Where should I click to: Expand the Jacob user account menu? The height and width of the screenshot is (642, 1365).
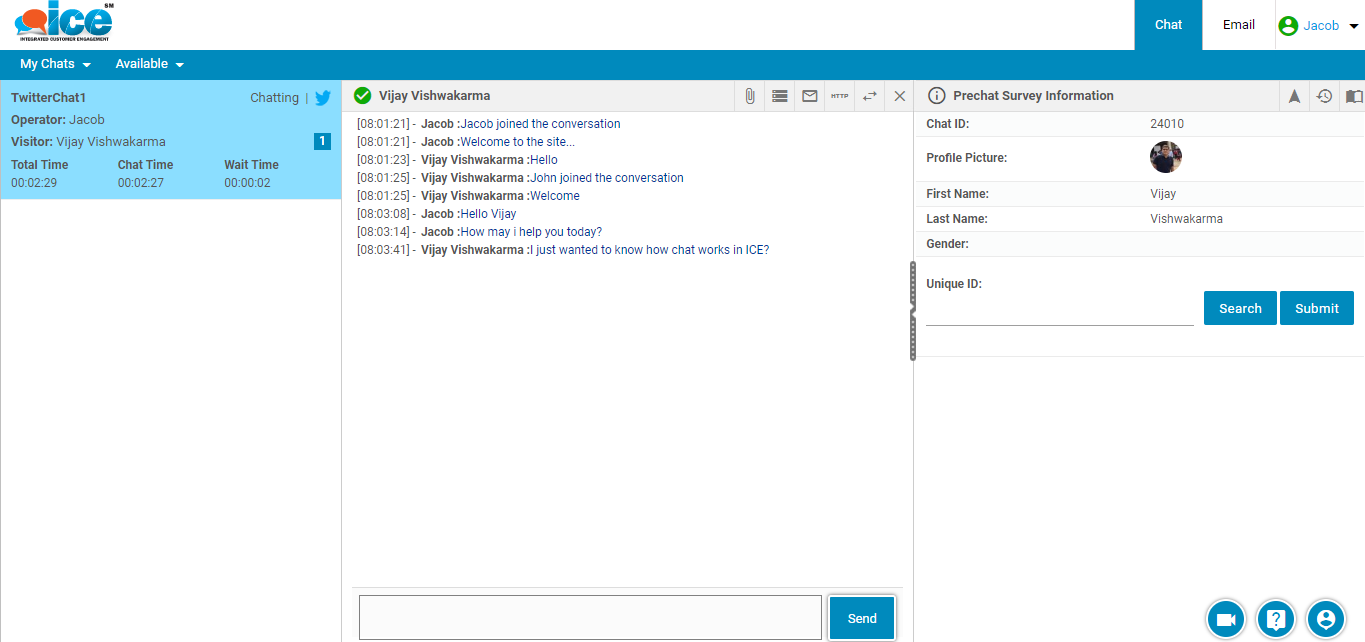click(x=1319, y=26)
